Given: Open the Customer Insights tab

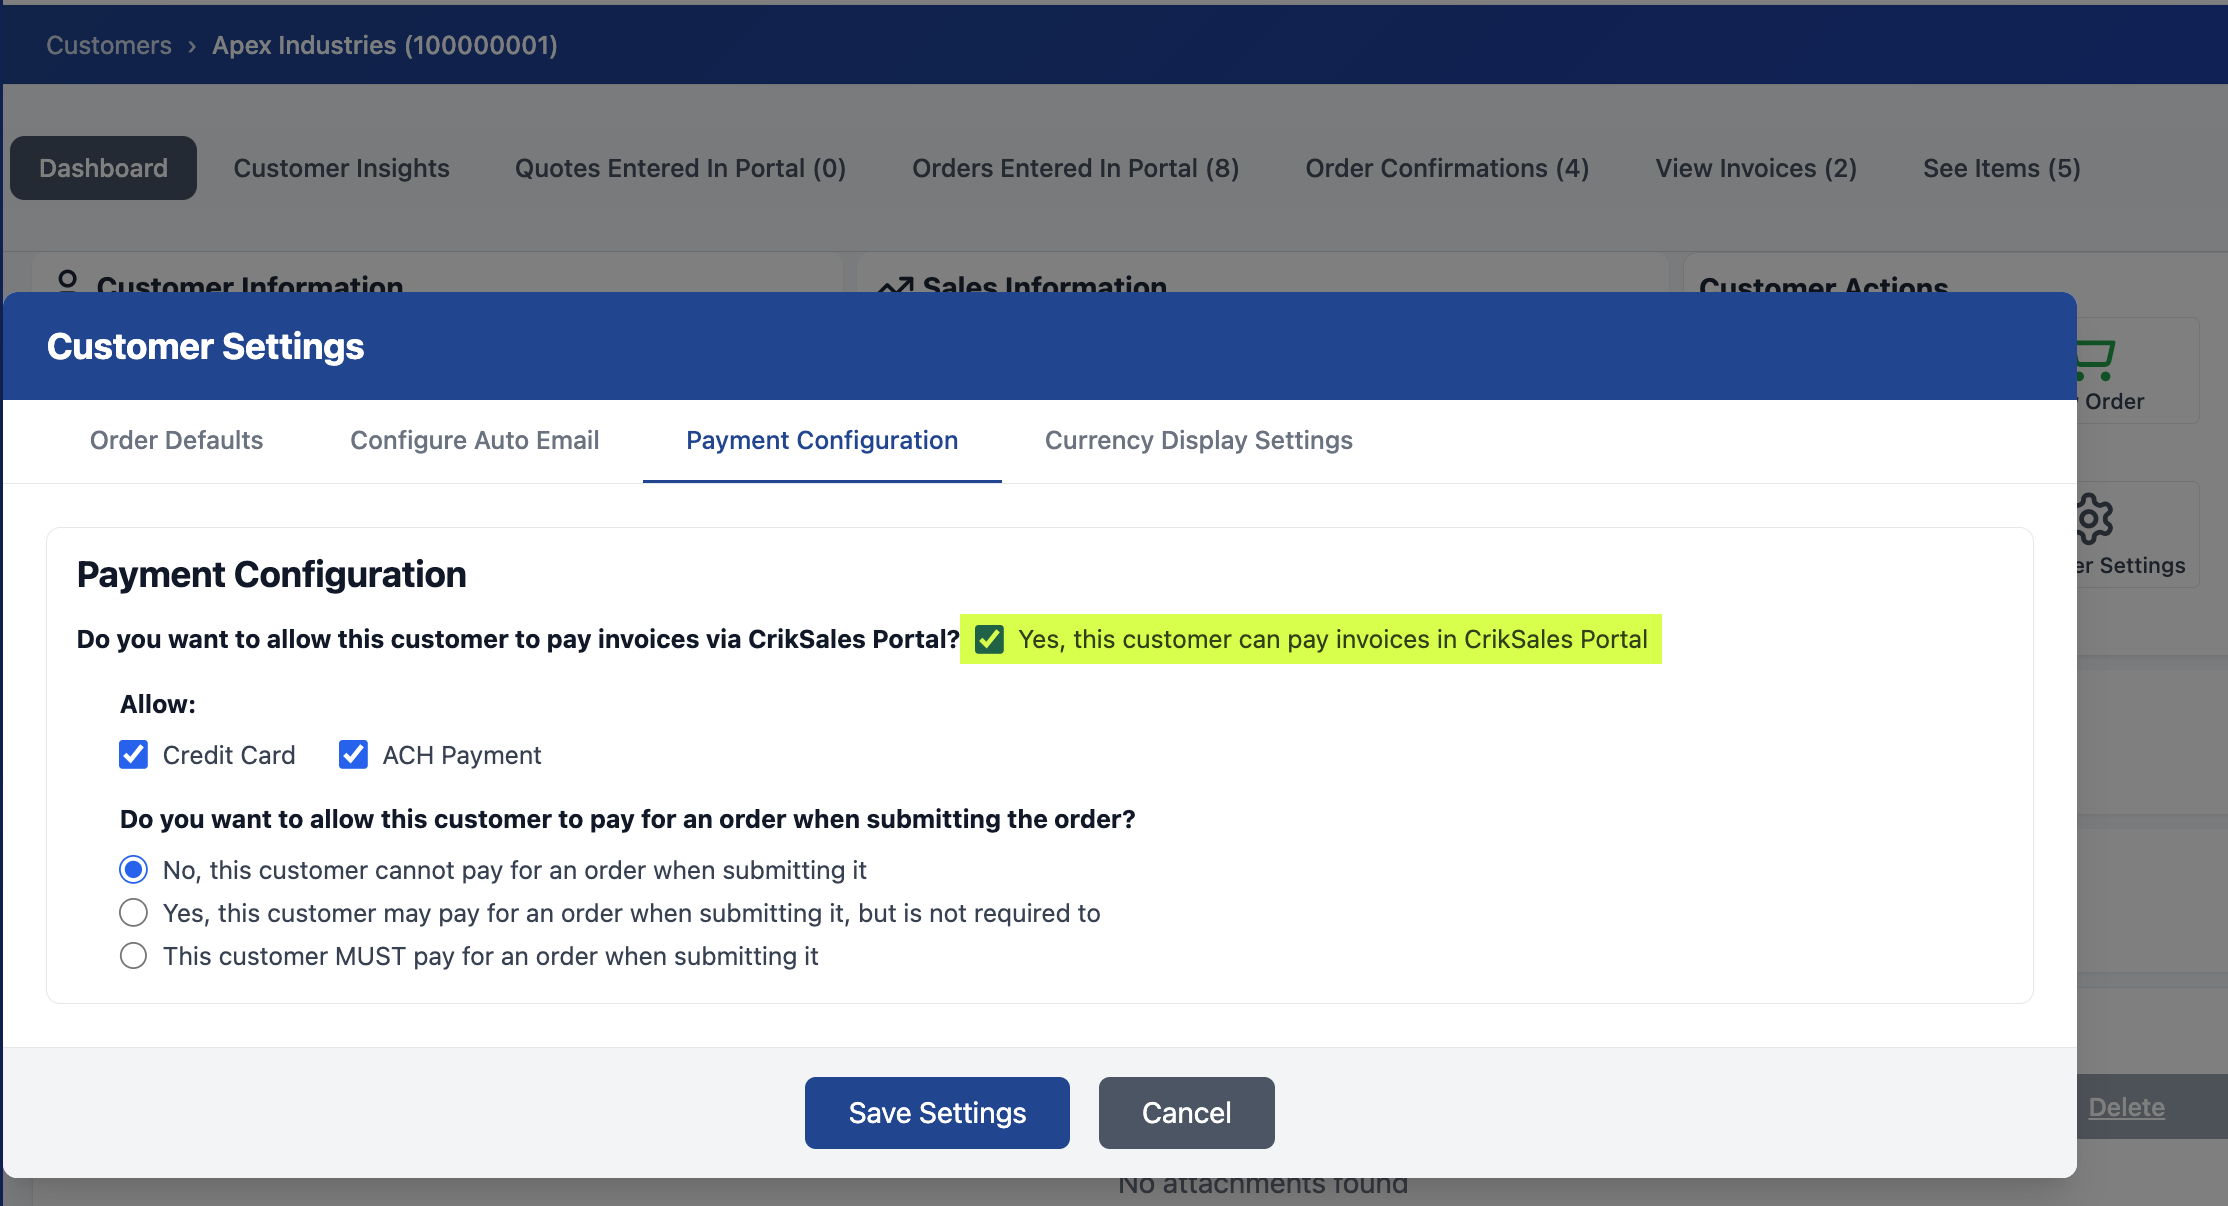Looking at the screenshot, I should [341, 168].
